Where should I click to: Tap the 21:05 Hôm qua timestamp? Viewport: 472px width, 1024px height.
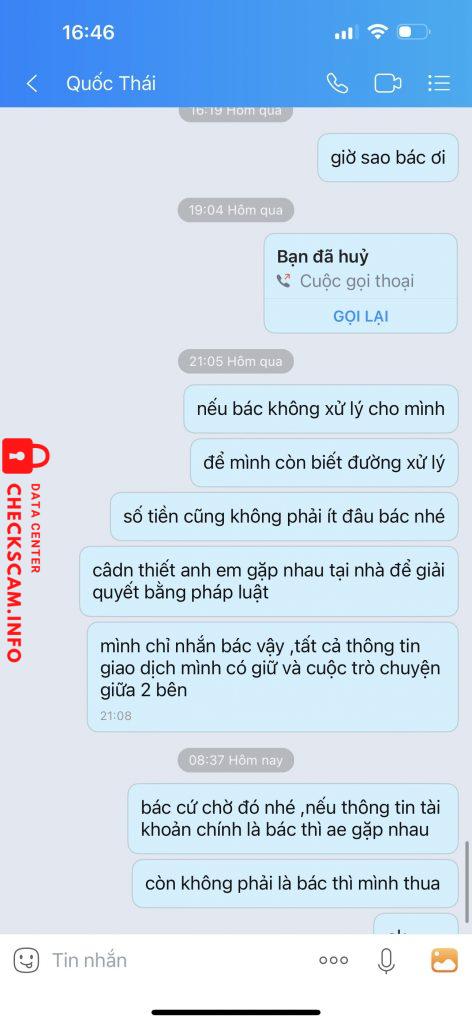(x=236, y=361)
